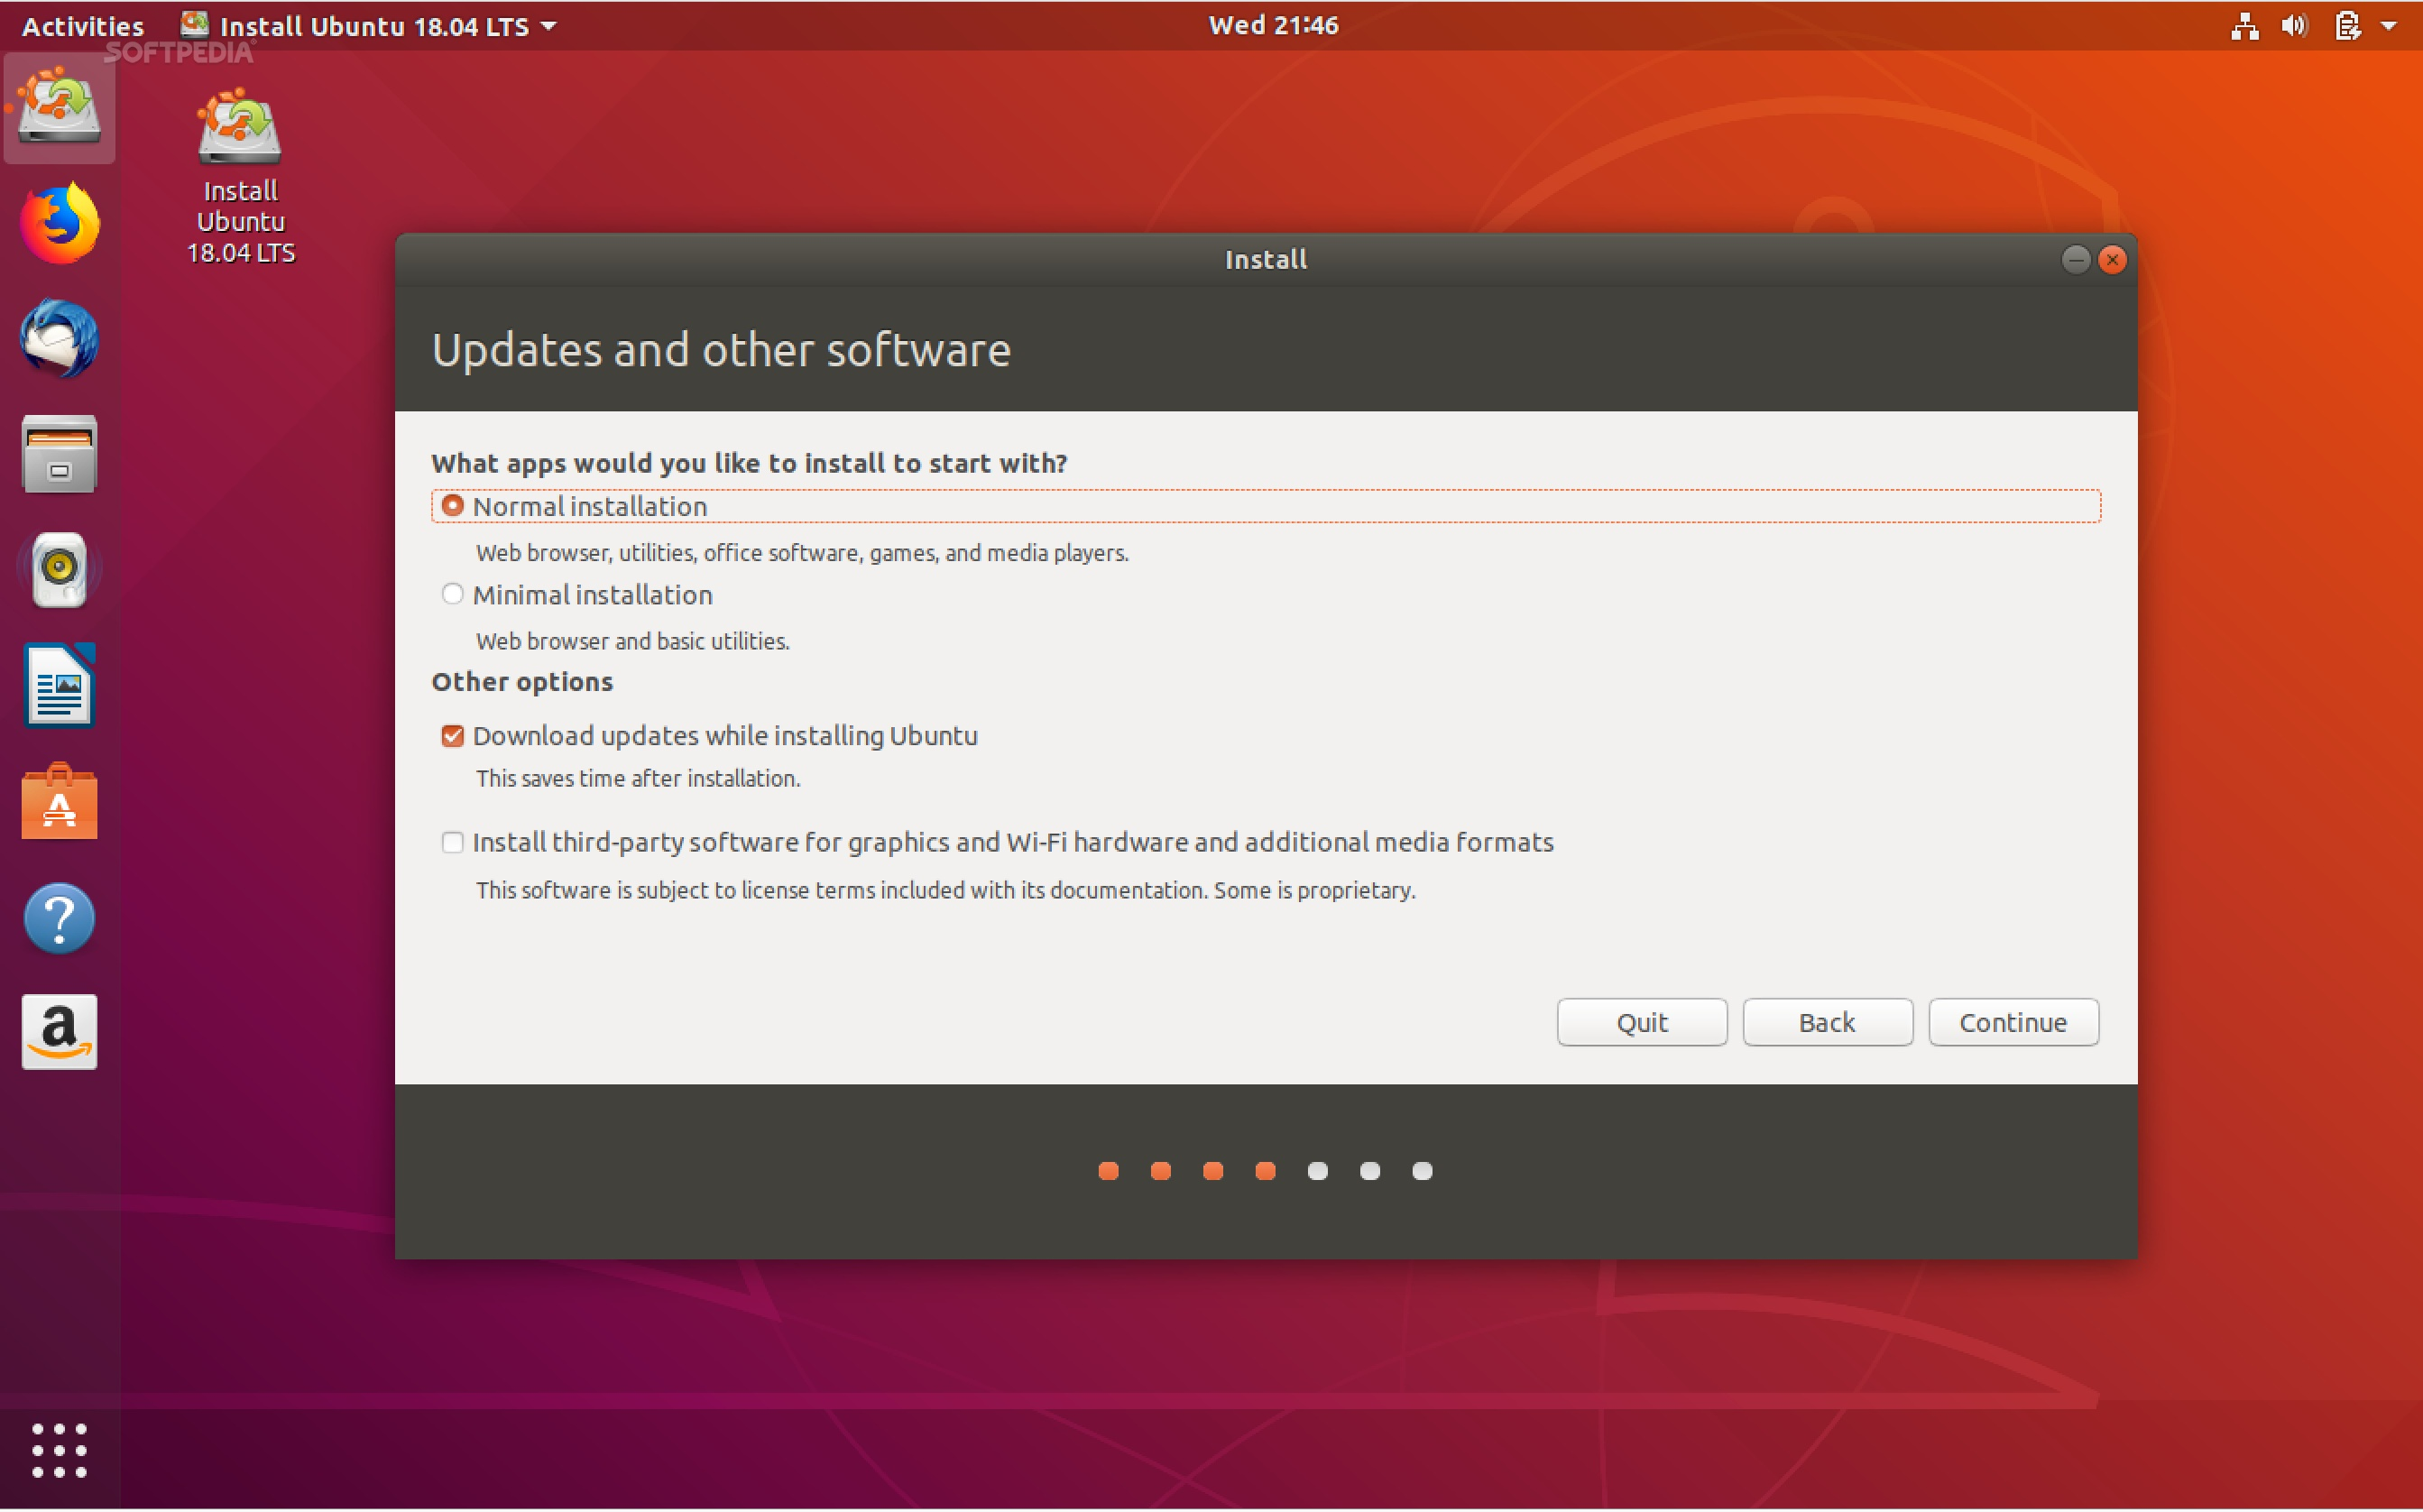Show Applications grid at dock bottom

point(59,1450)
